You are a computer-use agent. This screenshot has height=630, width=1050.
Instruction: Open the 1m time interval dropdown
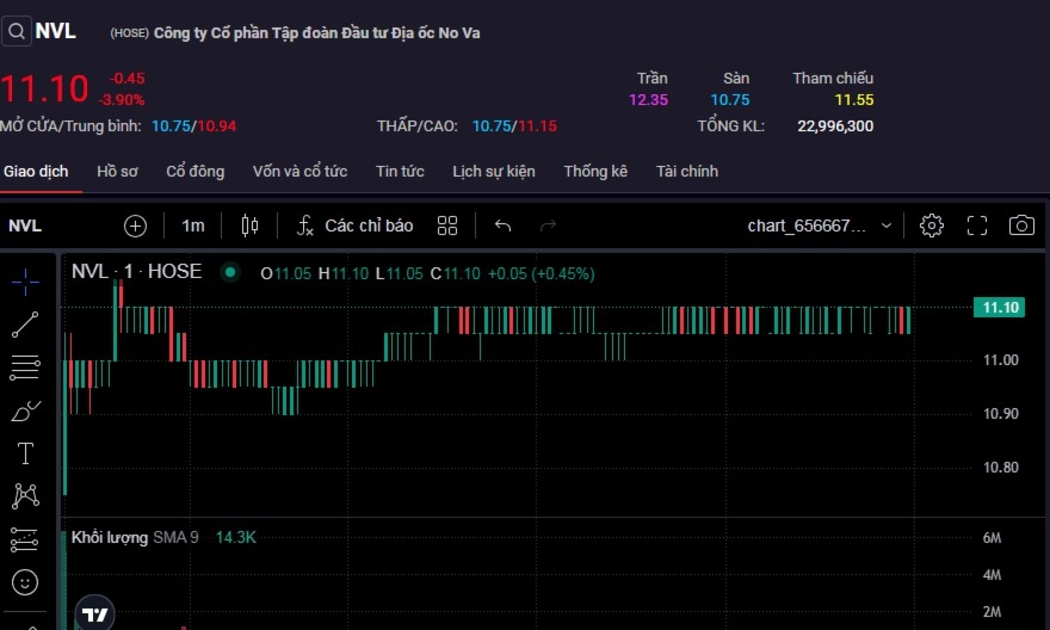pos(193,226)
